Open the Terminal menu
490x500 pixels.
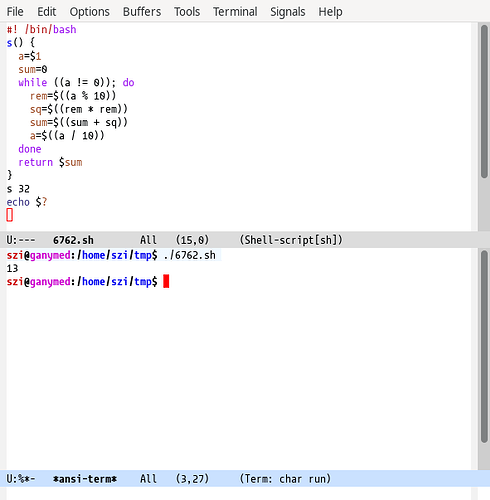pyautogui.click(x=235, y=12)
